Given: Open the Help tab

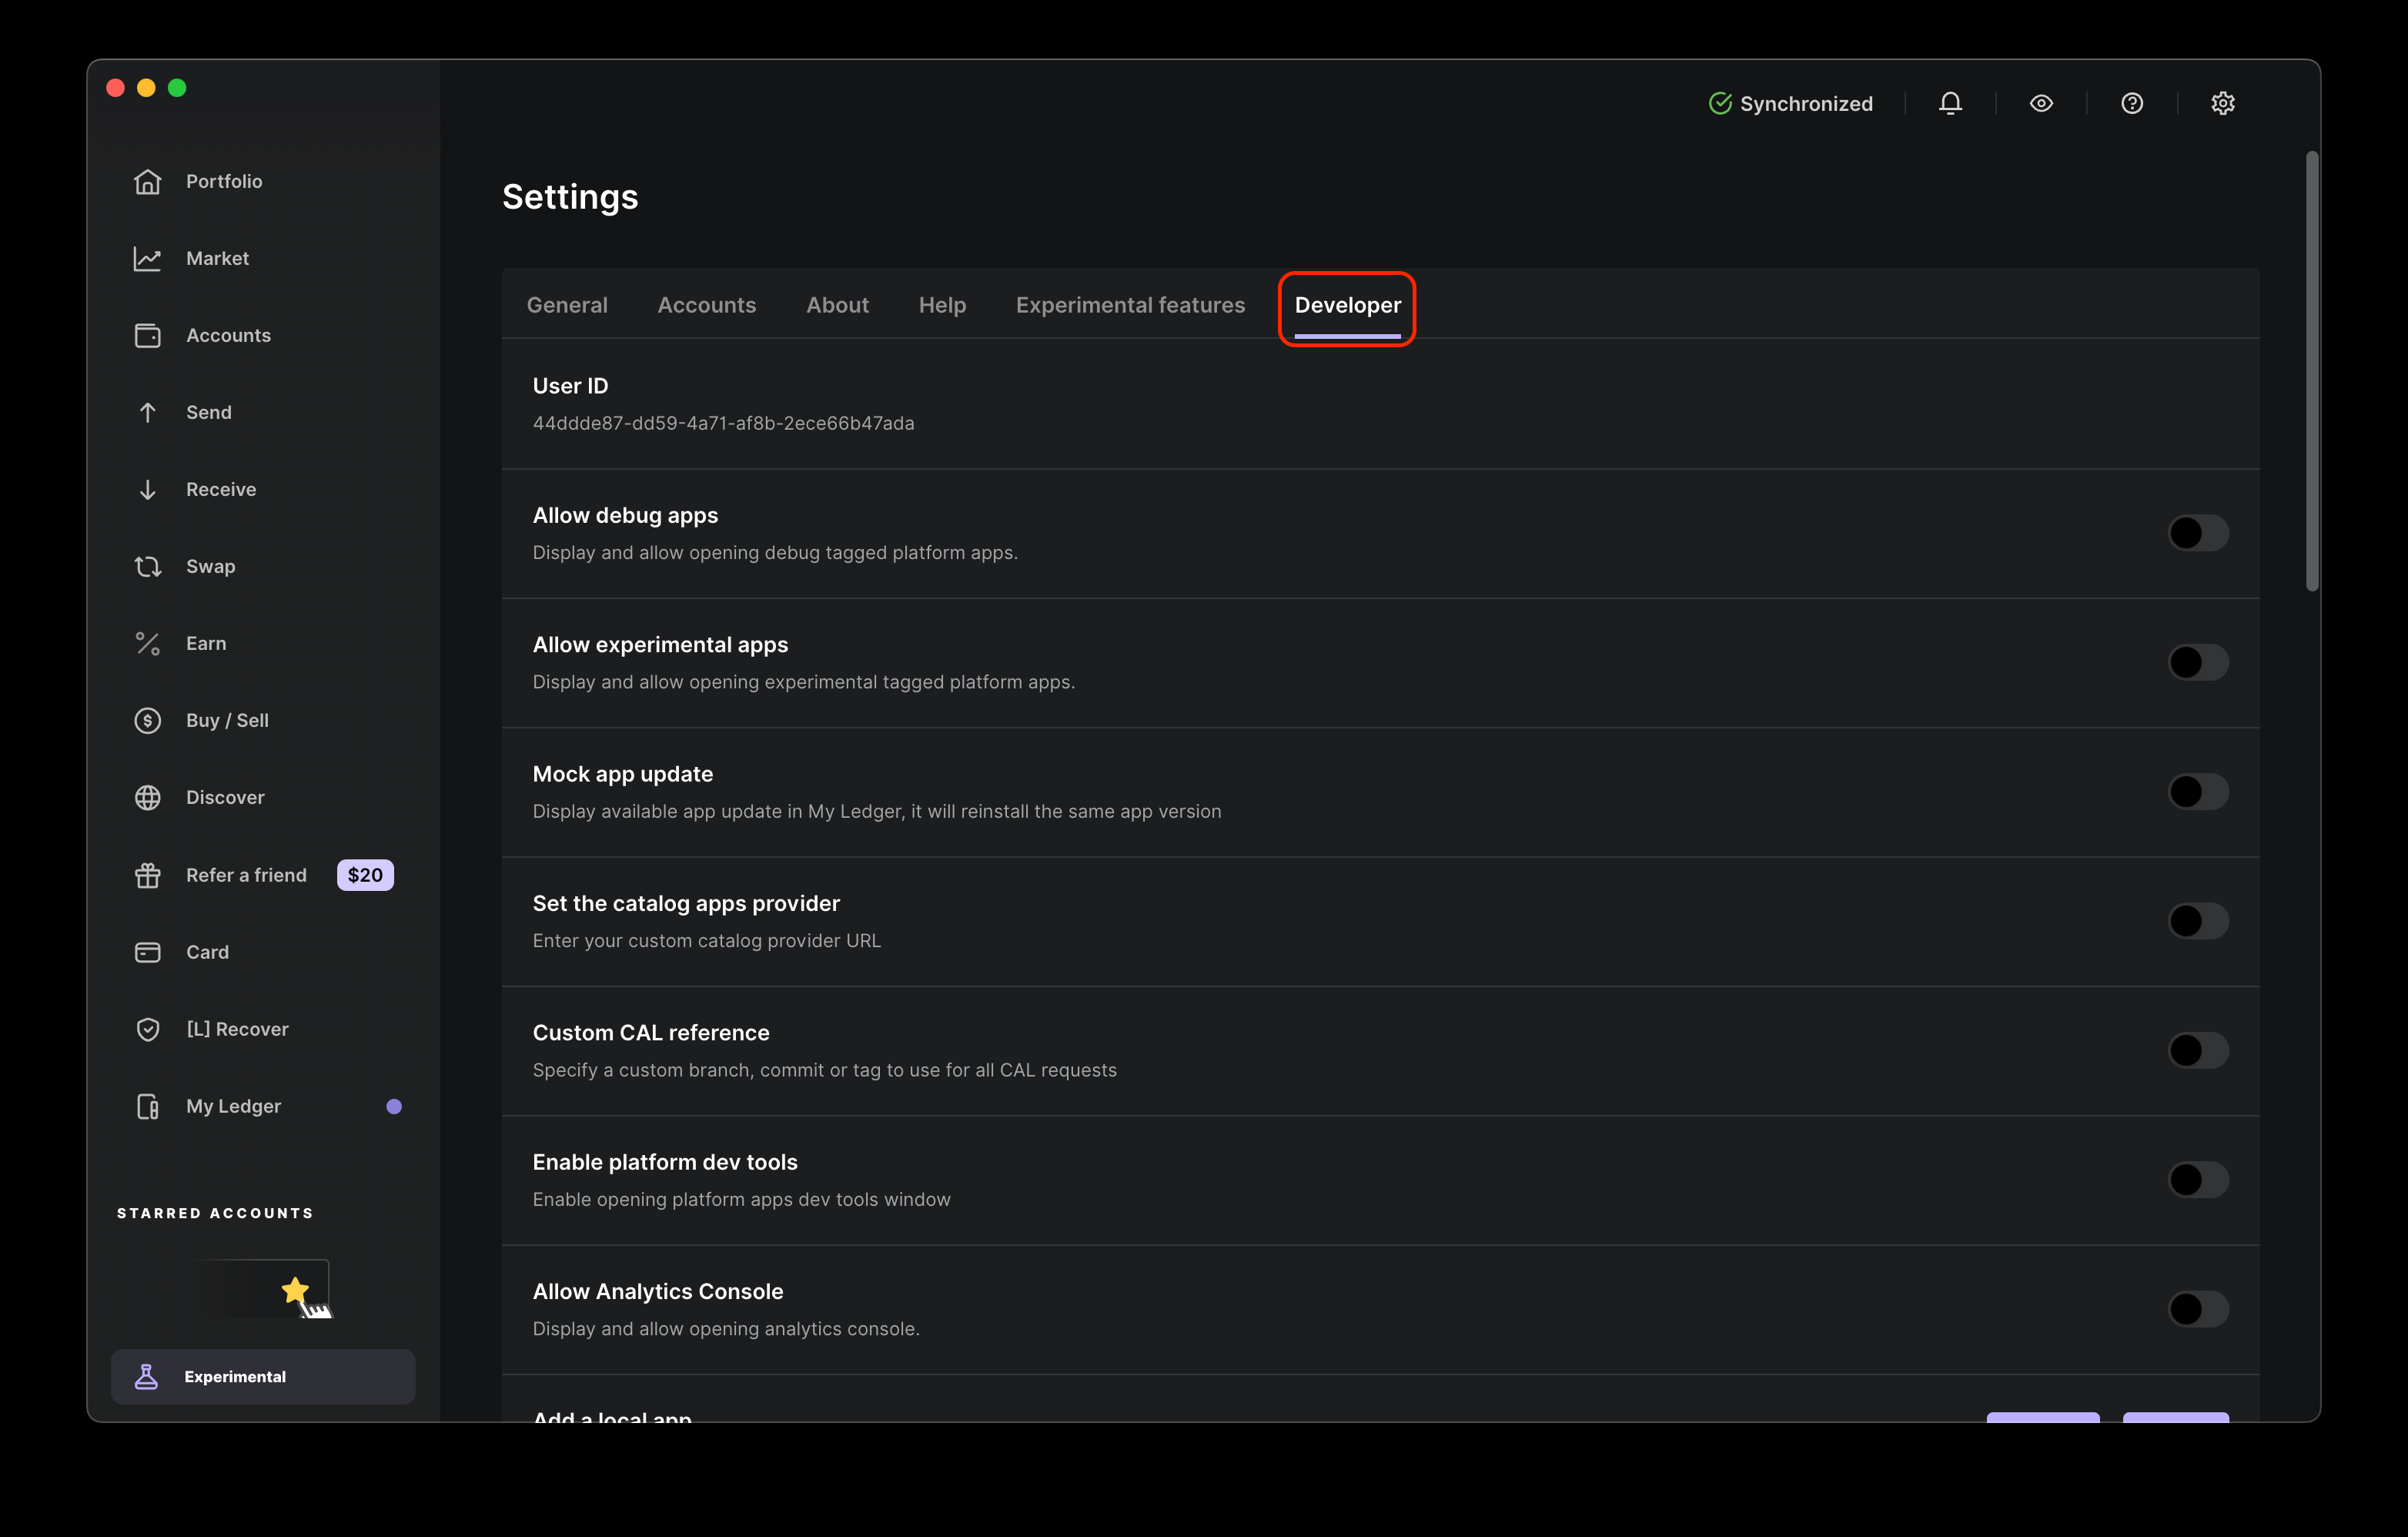Looking at the screenshot, I should click(942, 305).
